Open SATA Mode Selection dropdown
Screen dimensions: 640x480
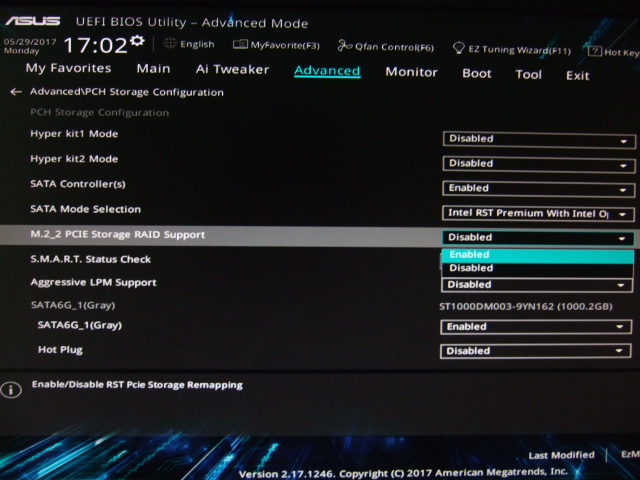click(x=538, y=213)
